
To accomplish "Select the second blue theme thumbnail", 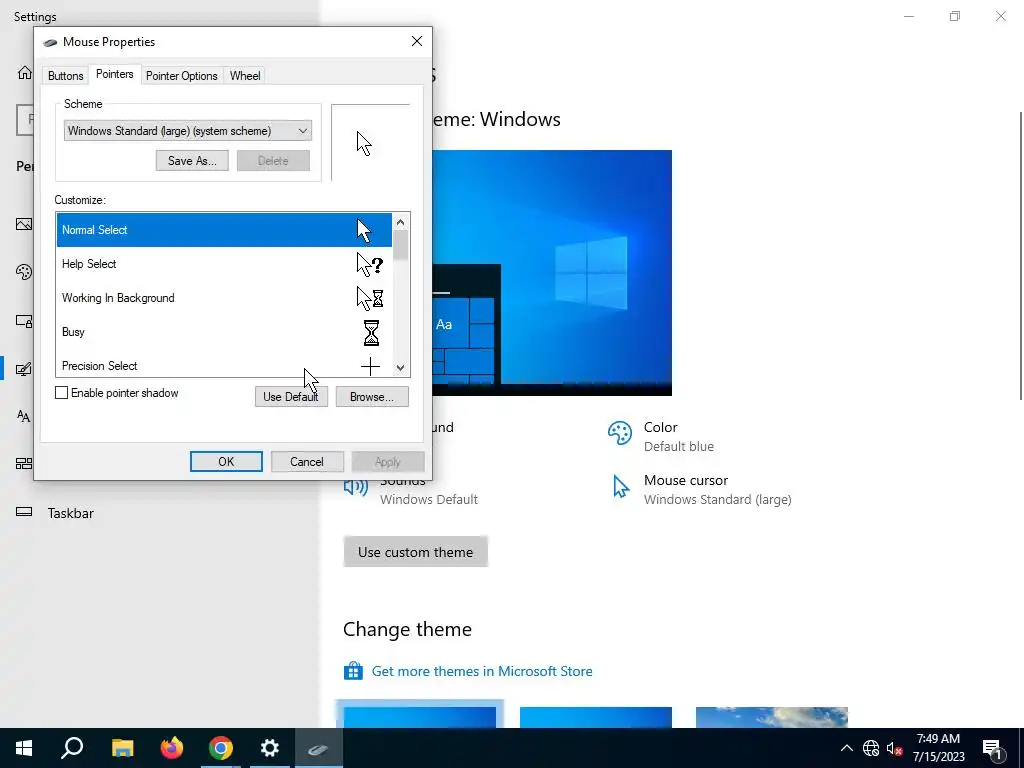I will 596,716.
